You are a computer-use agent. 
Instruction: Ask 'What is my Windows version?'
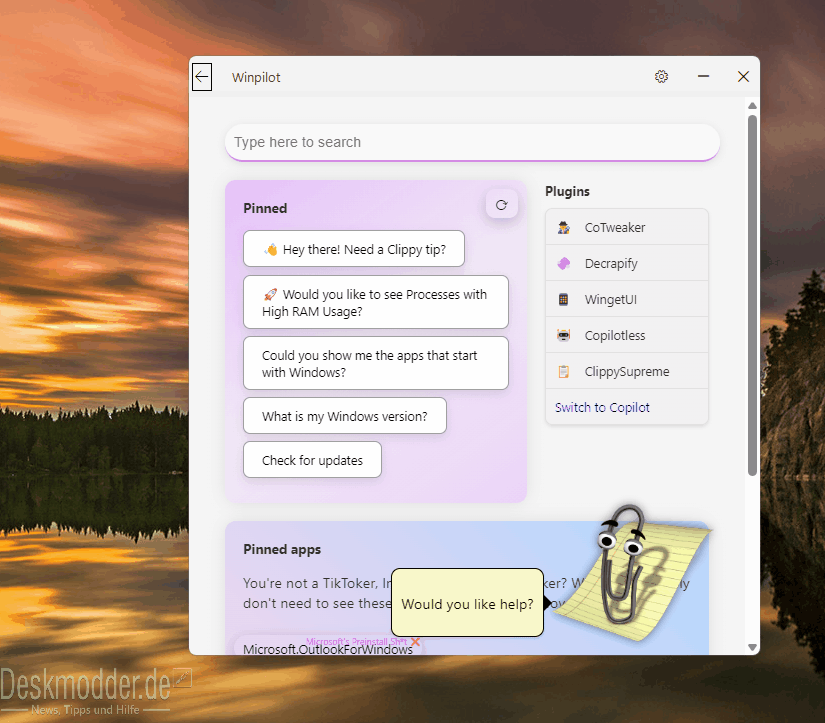click(345, 416)
